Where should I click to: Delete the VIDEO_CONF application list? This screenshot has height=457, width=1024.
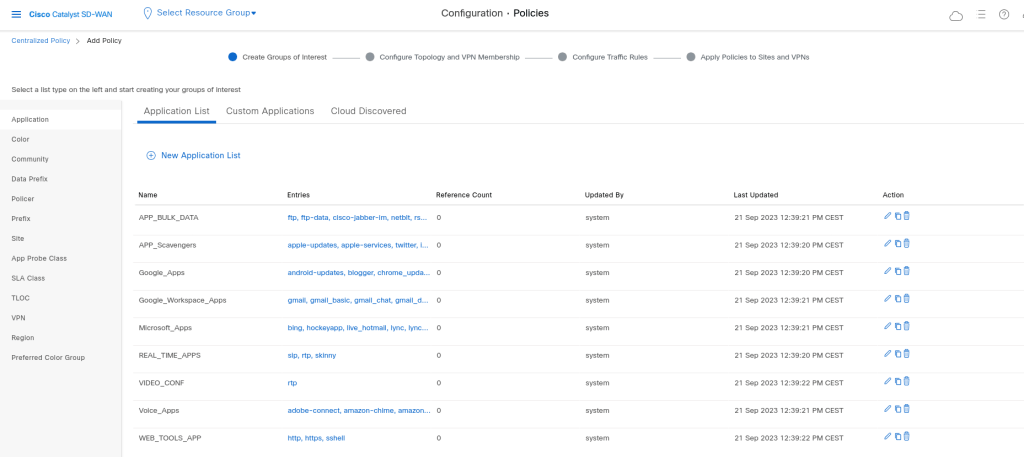(x=907, y=381)
